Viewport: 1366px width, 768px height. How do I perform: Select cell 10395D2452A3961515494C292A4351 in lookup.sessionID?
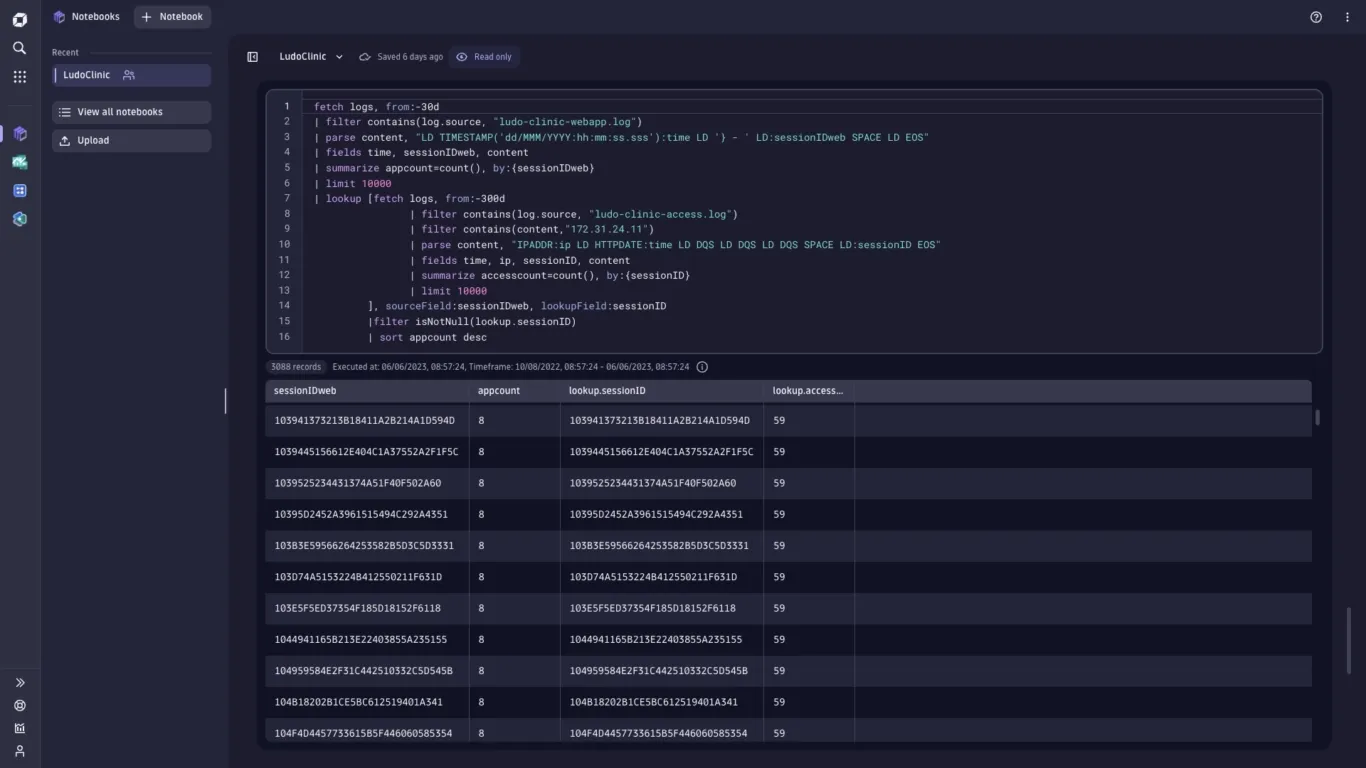[x=662, y=515]
